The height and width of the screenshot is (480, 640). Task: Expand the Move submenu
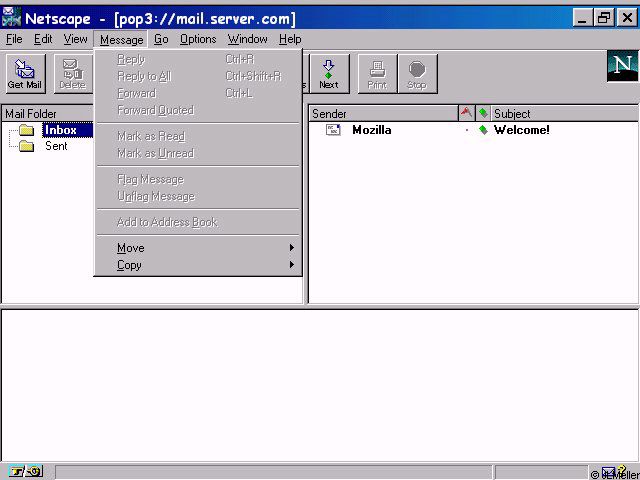198,248
